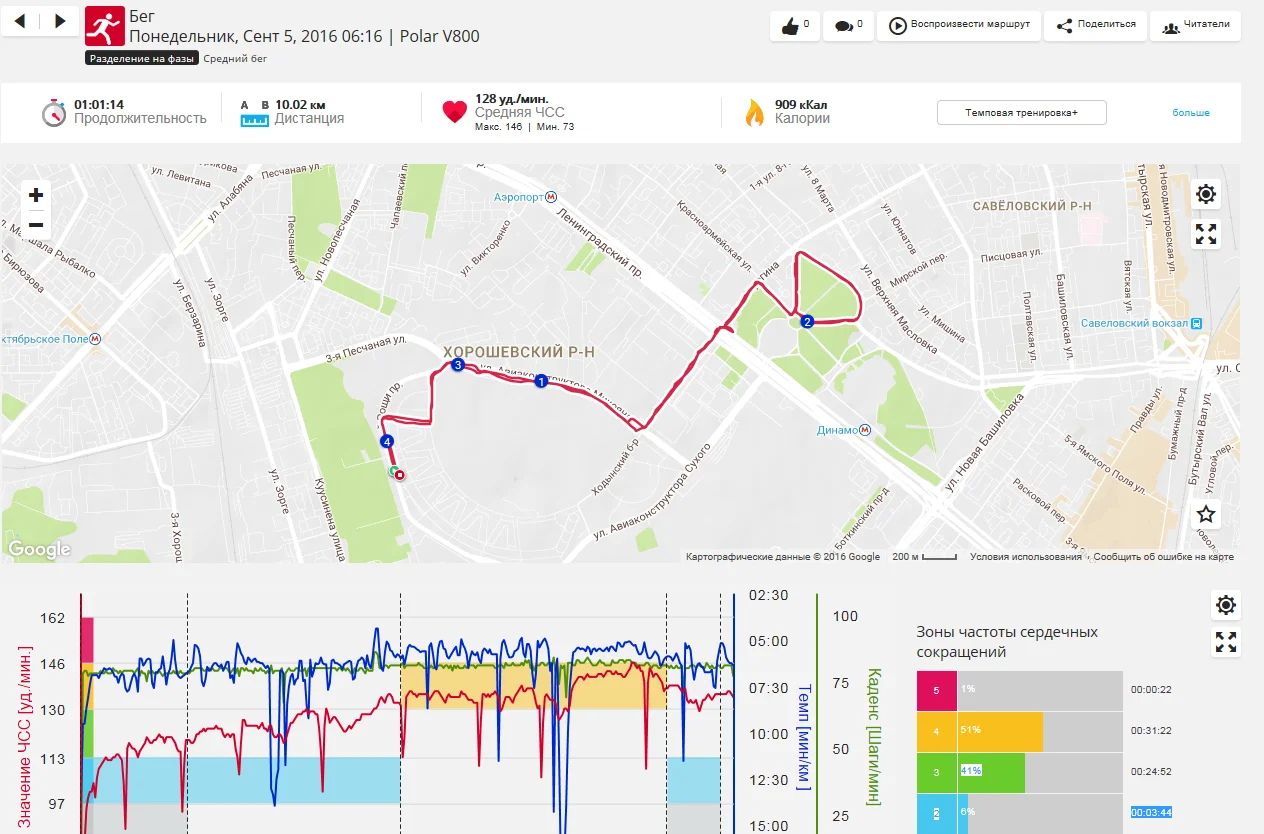Click the Поделиться share button
The image size is (1264, 834).
(x=1096, y=26)
